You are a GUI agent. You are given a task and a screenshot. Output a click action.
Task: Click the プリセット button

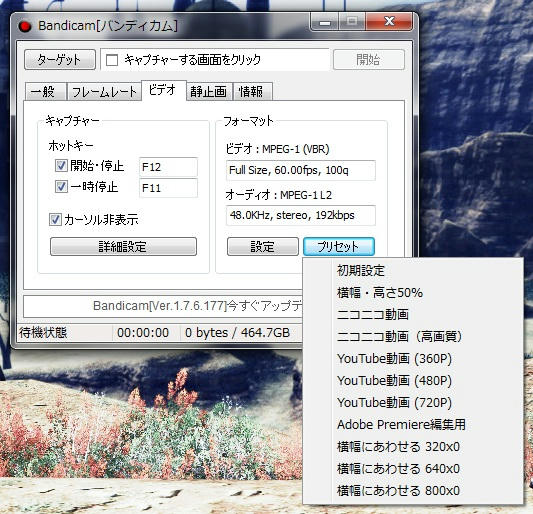[339, 246]
